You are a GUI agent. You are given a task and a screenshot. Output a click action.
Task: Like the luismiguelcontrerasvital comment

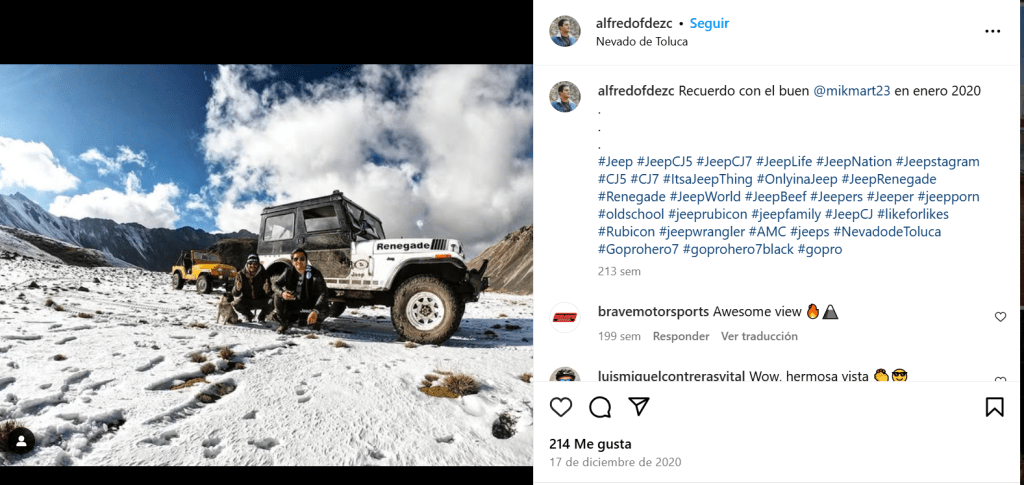[1000, 379]
